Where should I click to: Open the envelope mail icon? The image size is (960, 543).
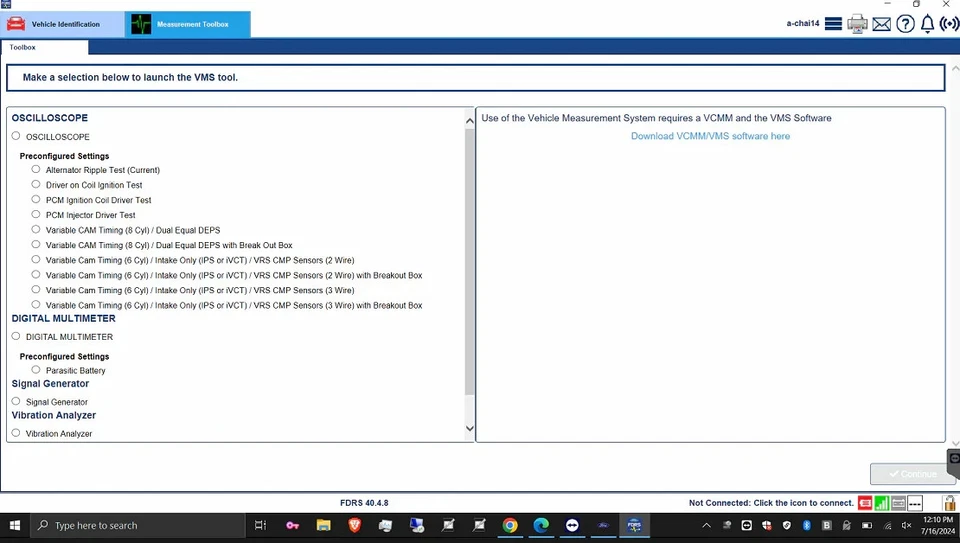click(881, 24)
